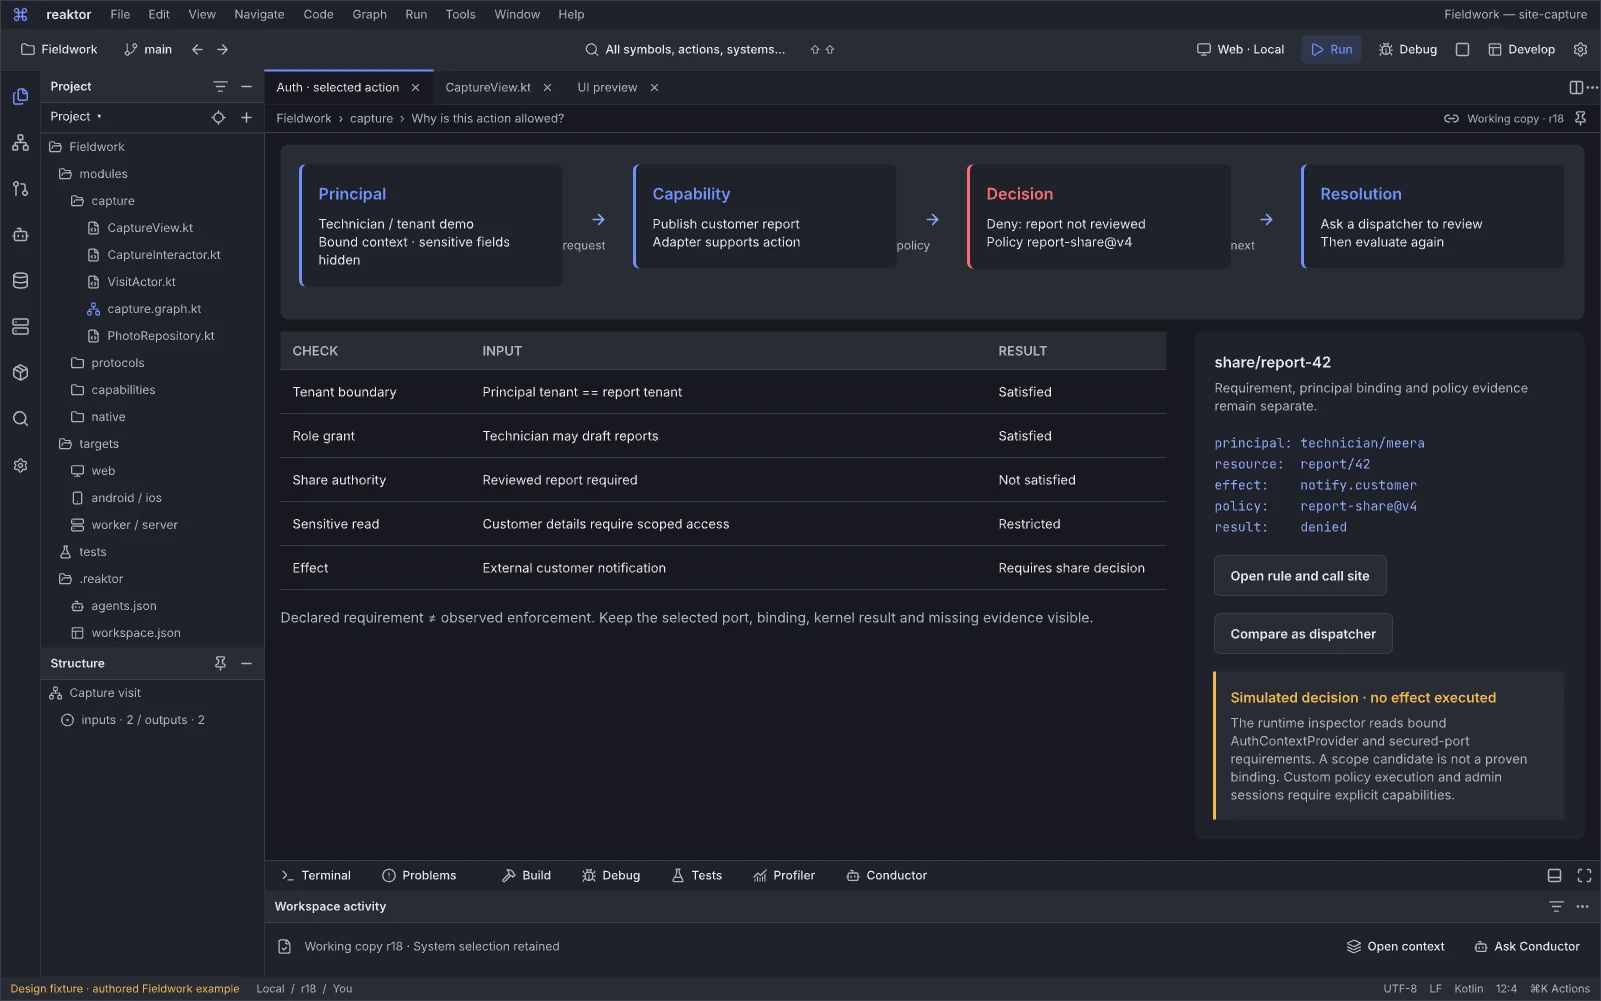Pin the Working copy r18 indicator
Screen dimensions: 1601x1001
1580,118
